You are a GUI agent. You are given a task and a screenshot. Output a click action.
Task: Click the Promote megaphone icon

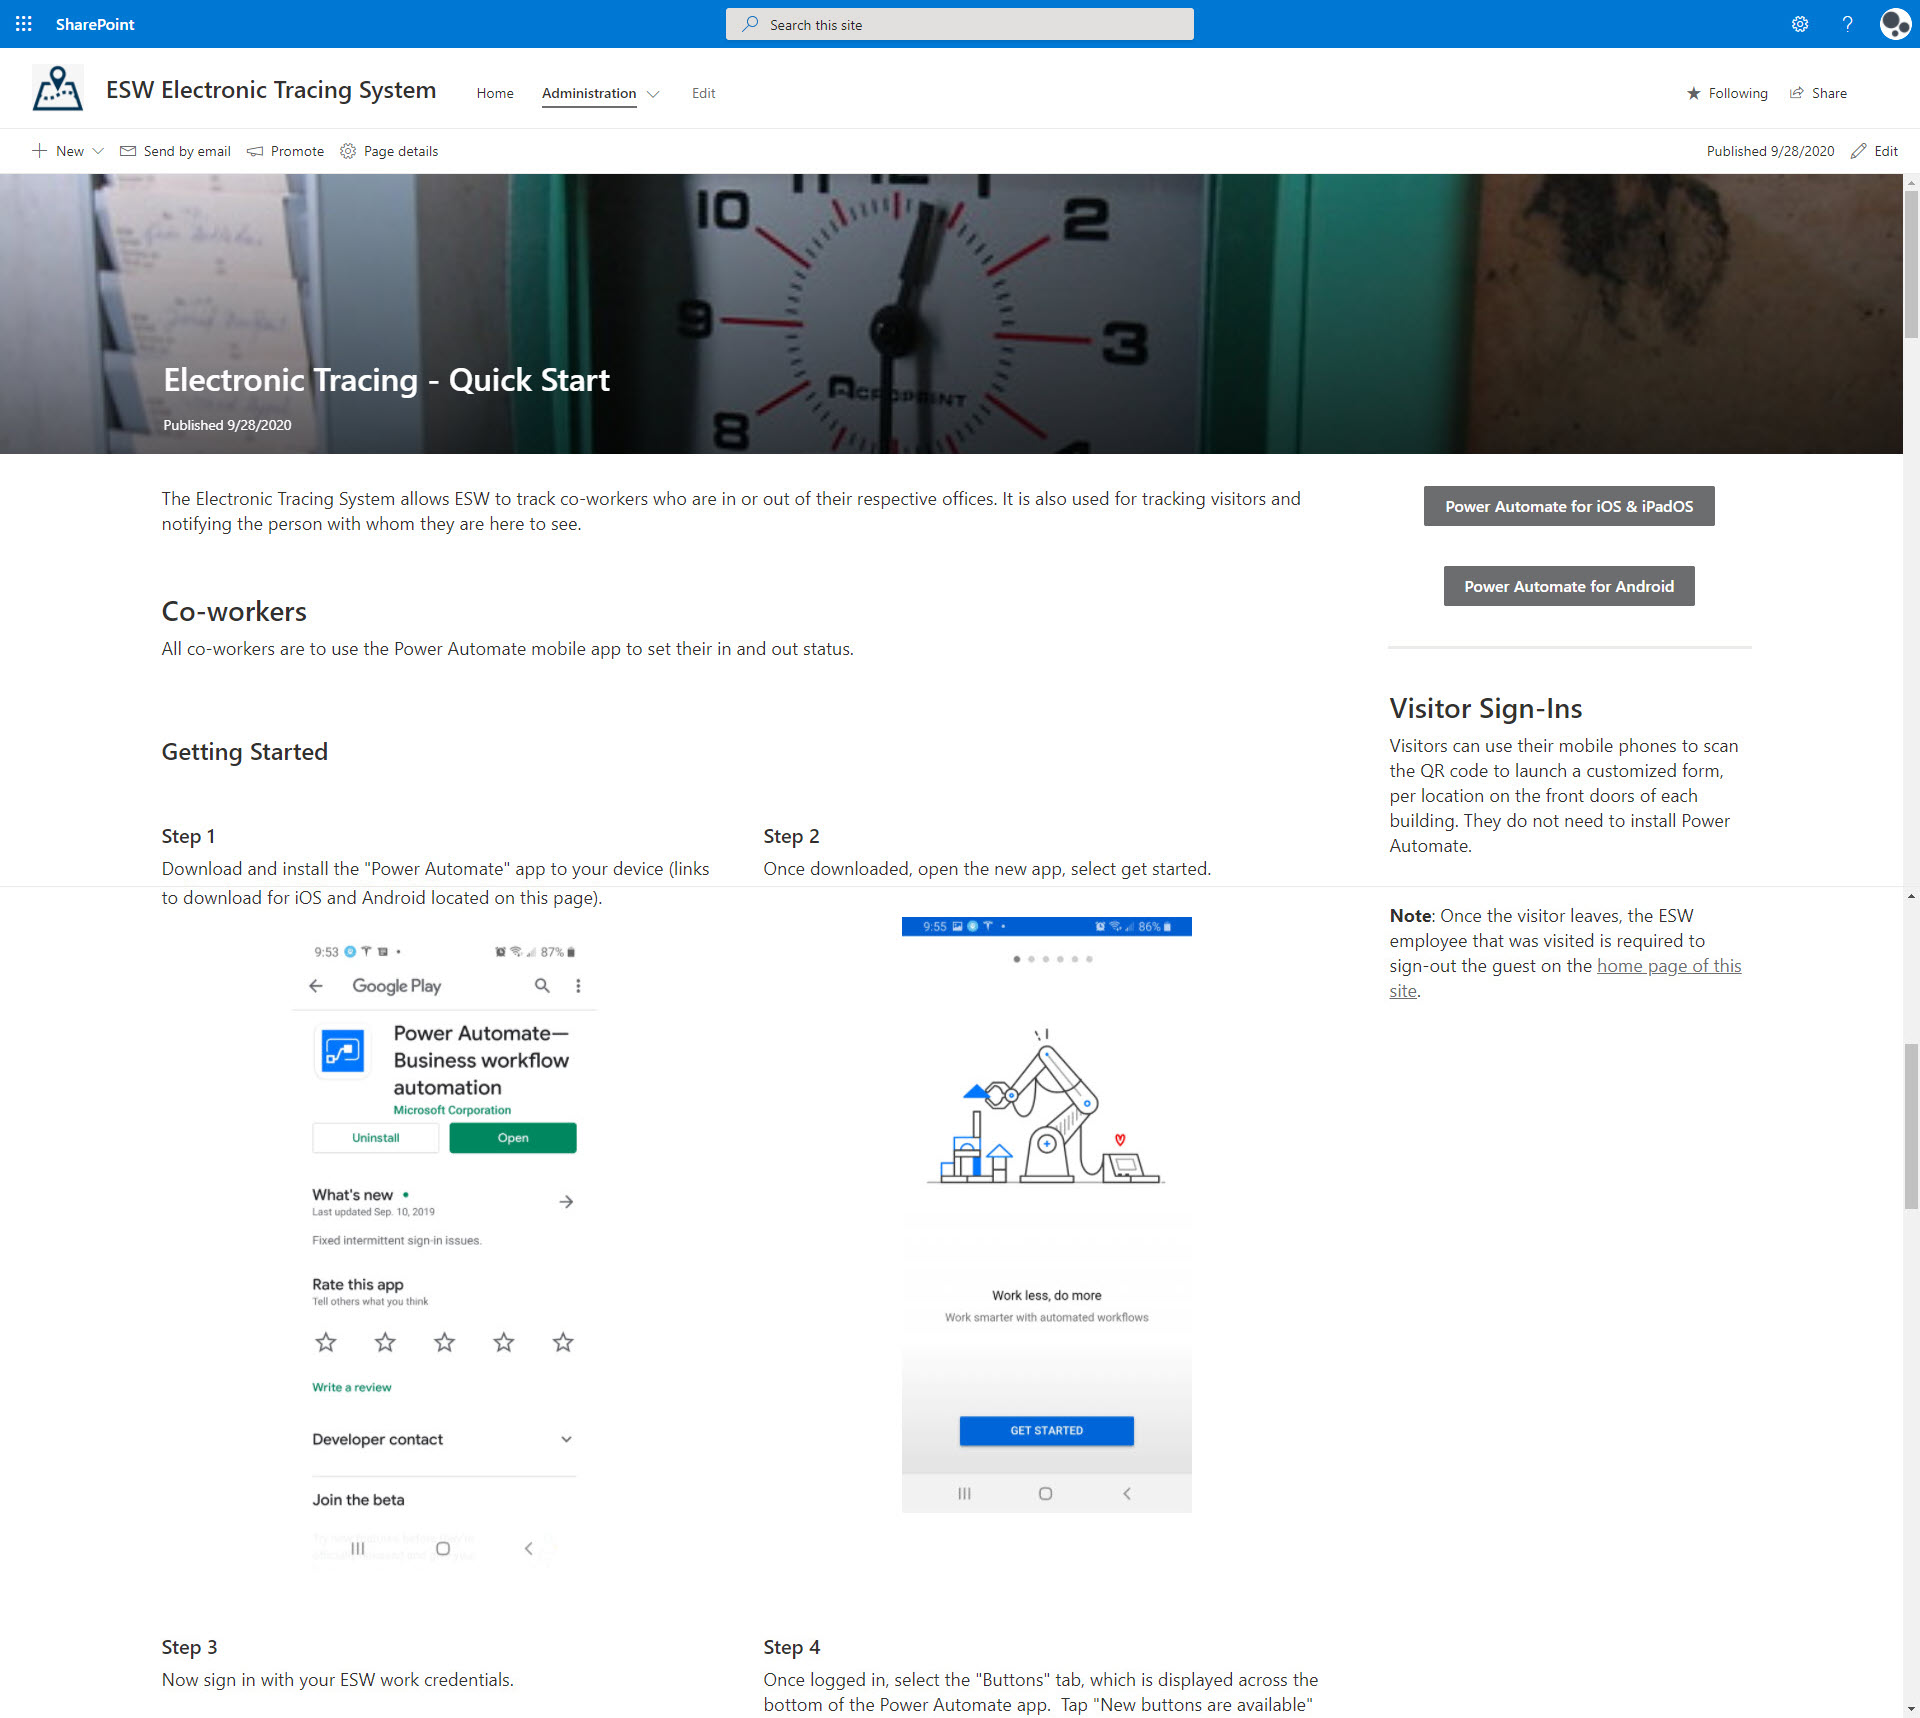256,151
